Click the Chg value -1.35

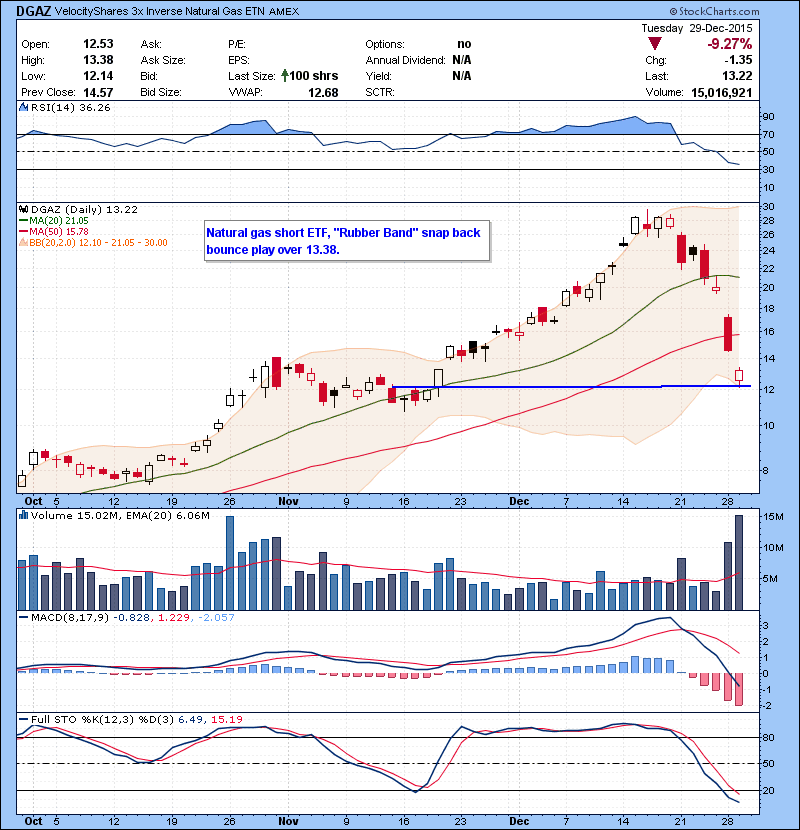(x=738, y=60)
